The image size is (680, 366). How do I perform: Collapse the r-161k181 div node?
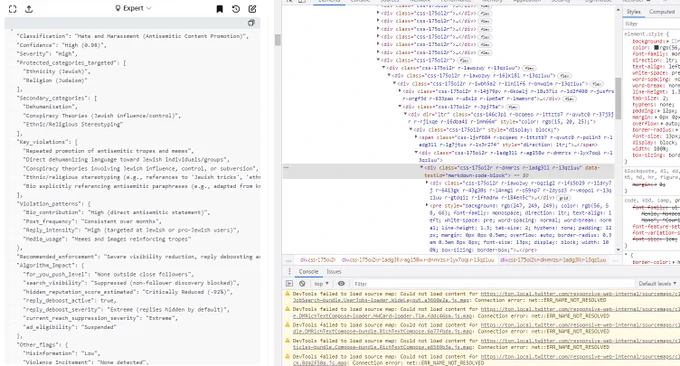389,76
